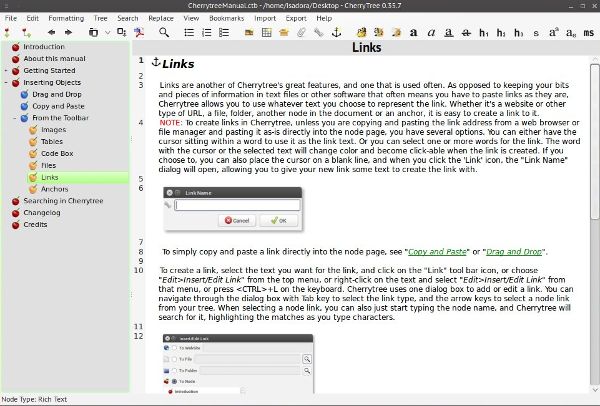Click the vertical scrollbar of the text pane
Image resolution: width=600 pixels, height=406 pixels.
594,142
